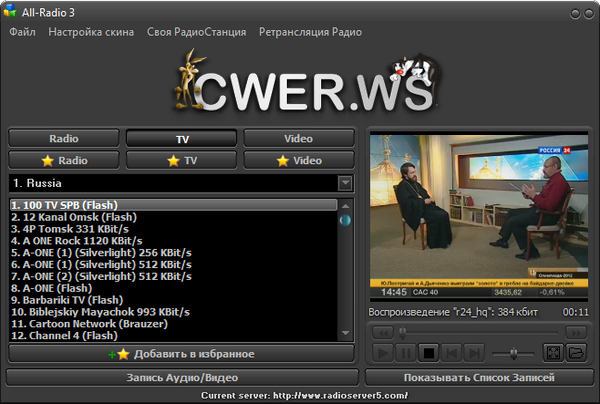Switch to the Radio tab
This screenshot has height=404, width=600.
(x=64, y=138)
